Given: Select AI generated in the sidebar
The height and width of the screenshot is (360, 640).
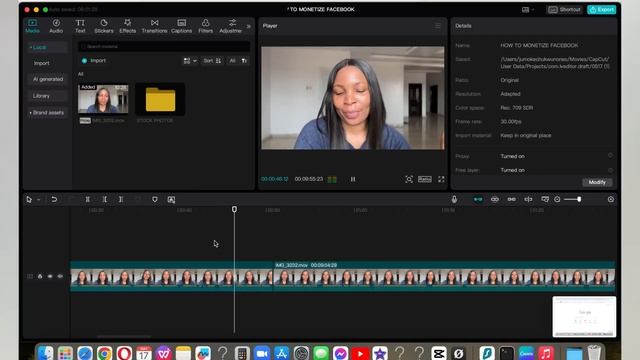Looking at the screenshot, I should pyautogui.click(x=48, y=79).
